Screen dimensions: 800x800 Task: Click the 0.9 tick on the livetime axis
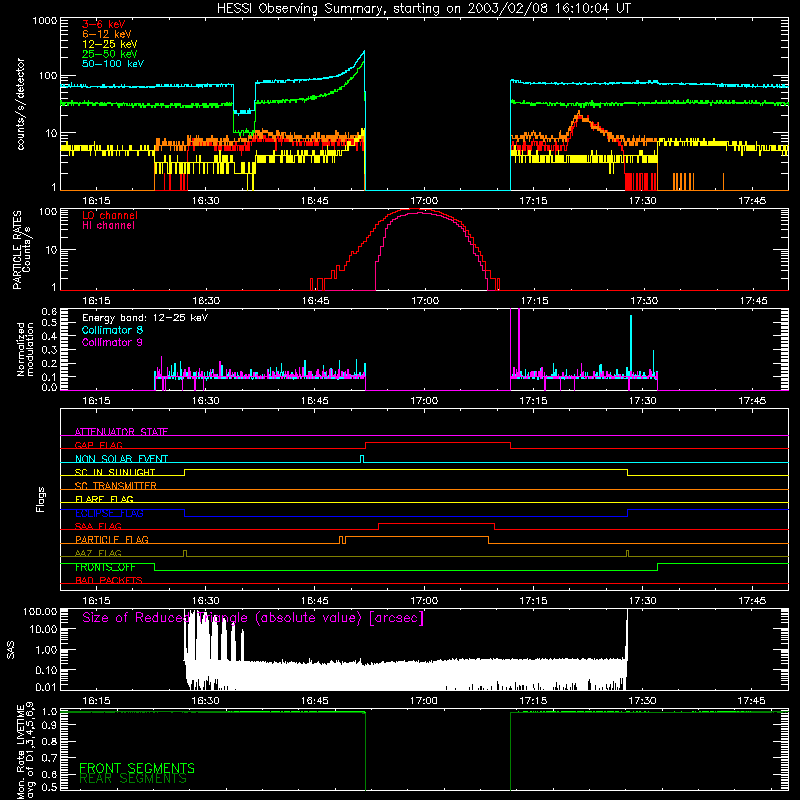pos(49,726)
